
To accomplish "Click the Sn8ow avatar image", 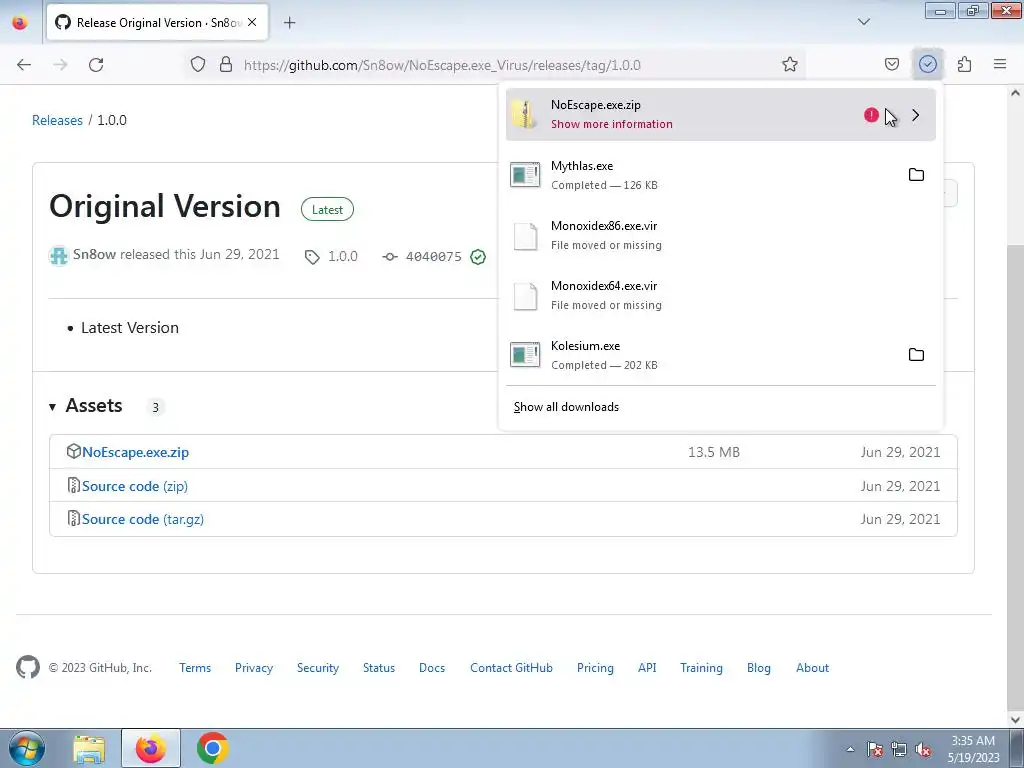I will click(59, 255).
